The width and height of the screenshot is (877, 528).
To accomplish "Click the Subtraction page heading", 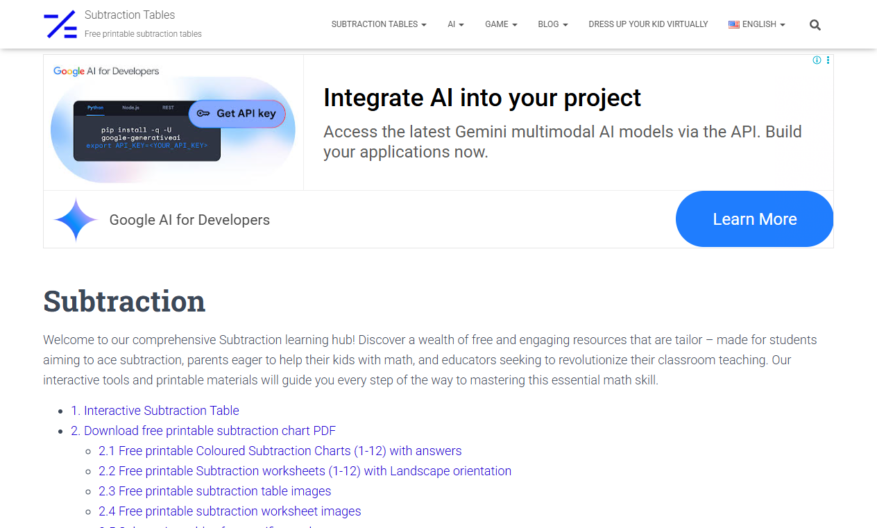I will (x=124, y=301).
